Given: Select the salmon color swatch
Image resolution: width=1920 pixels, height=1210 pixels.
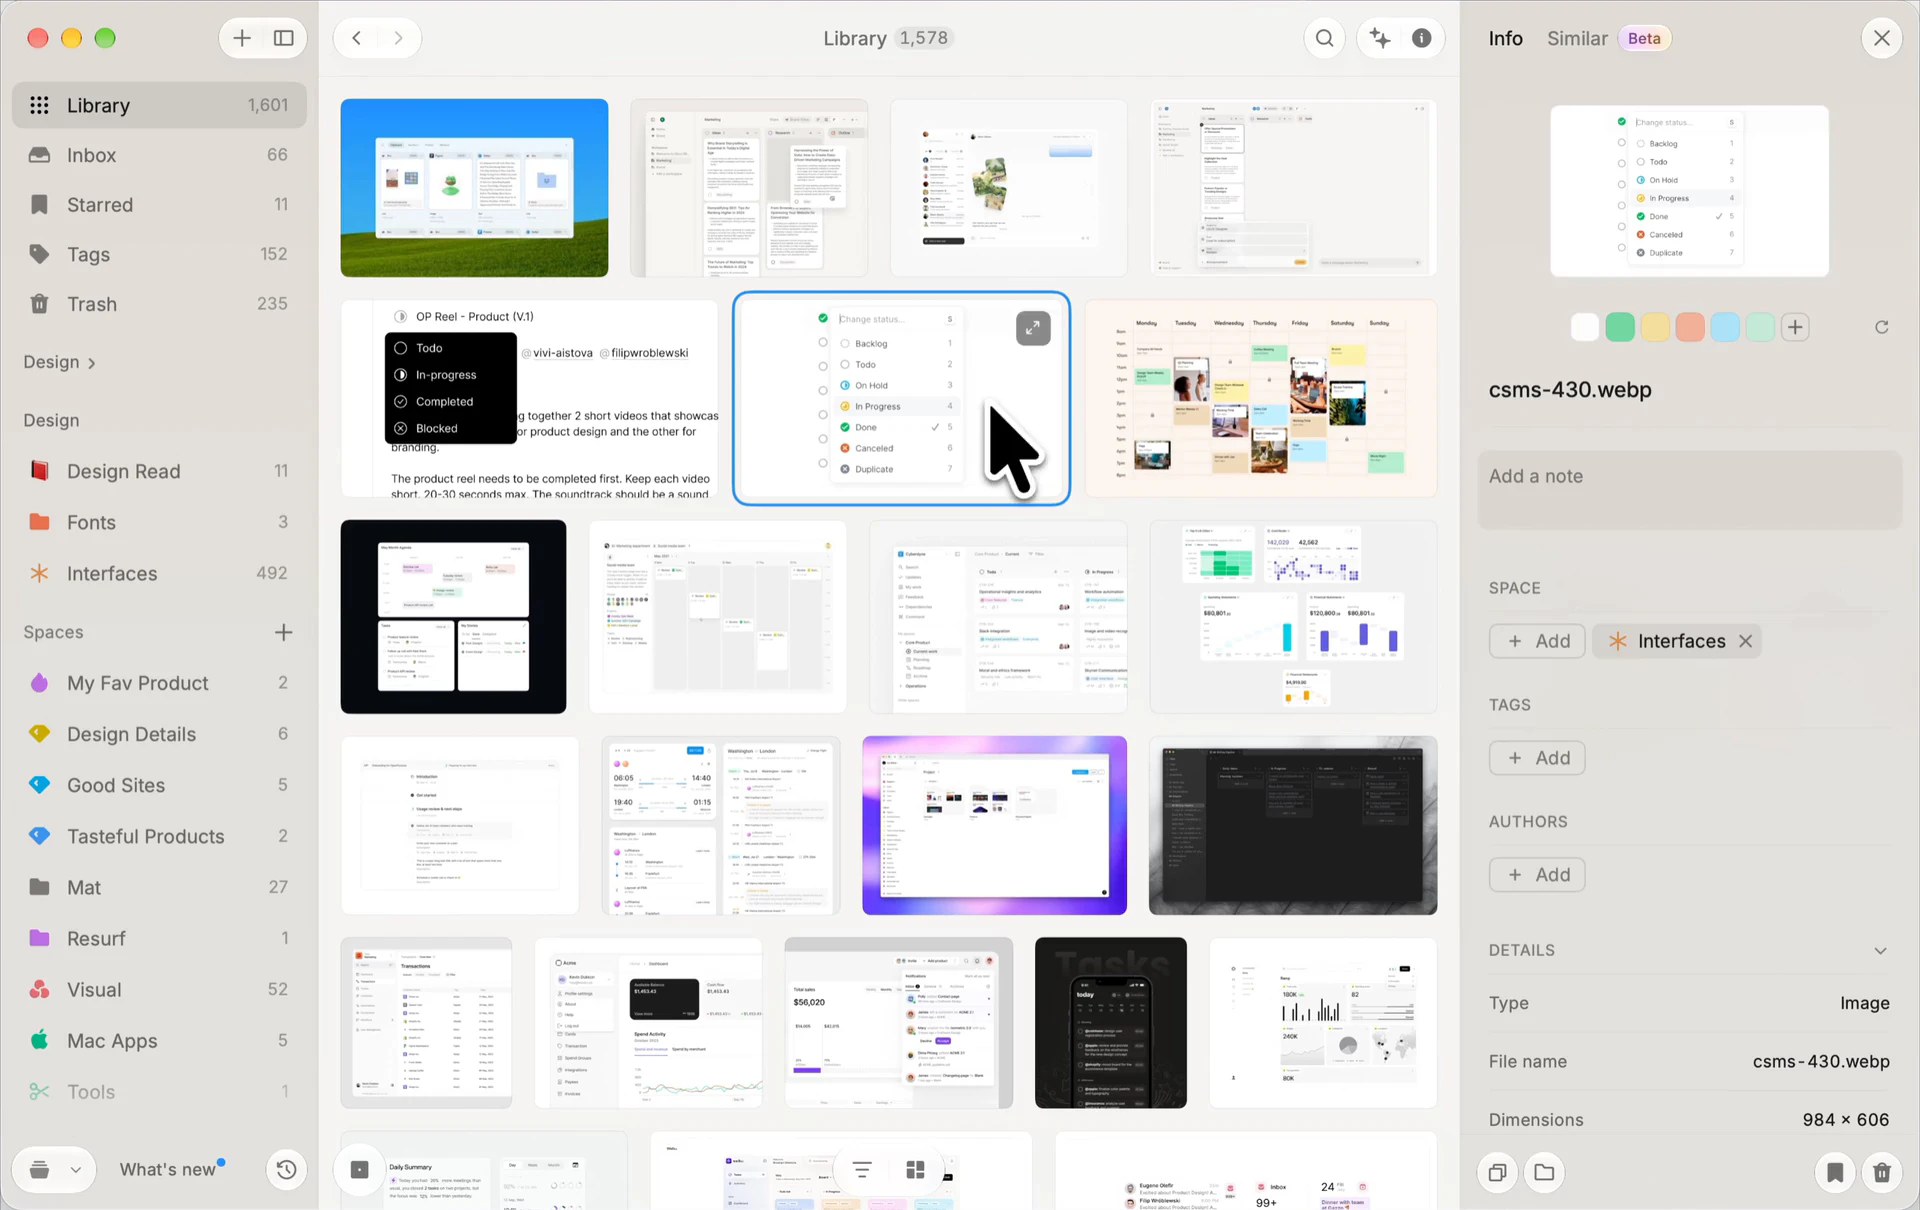Looking at the screenshot, I should [1690, 327].
